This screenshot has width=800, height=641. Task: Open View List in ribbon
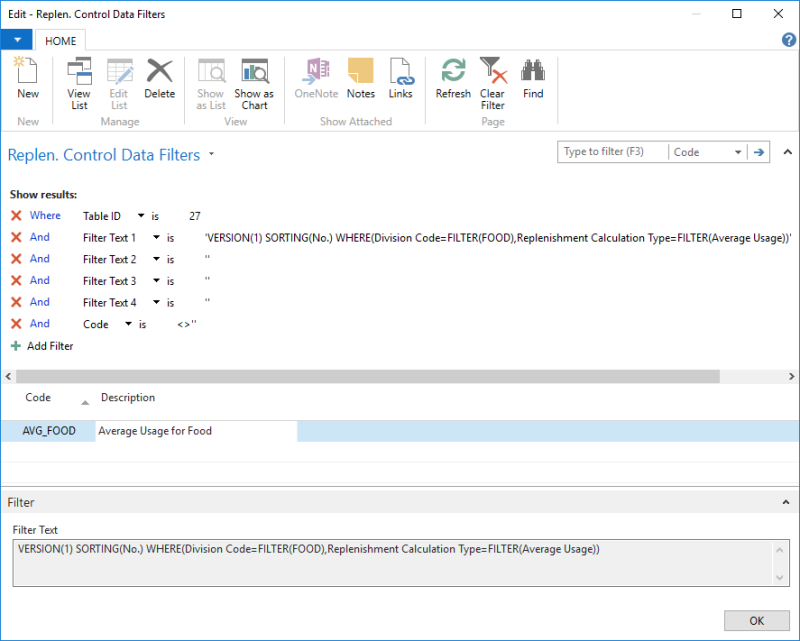pyautogui.click(x=79, y=84)
